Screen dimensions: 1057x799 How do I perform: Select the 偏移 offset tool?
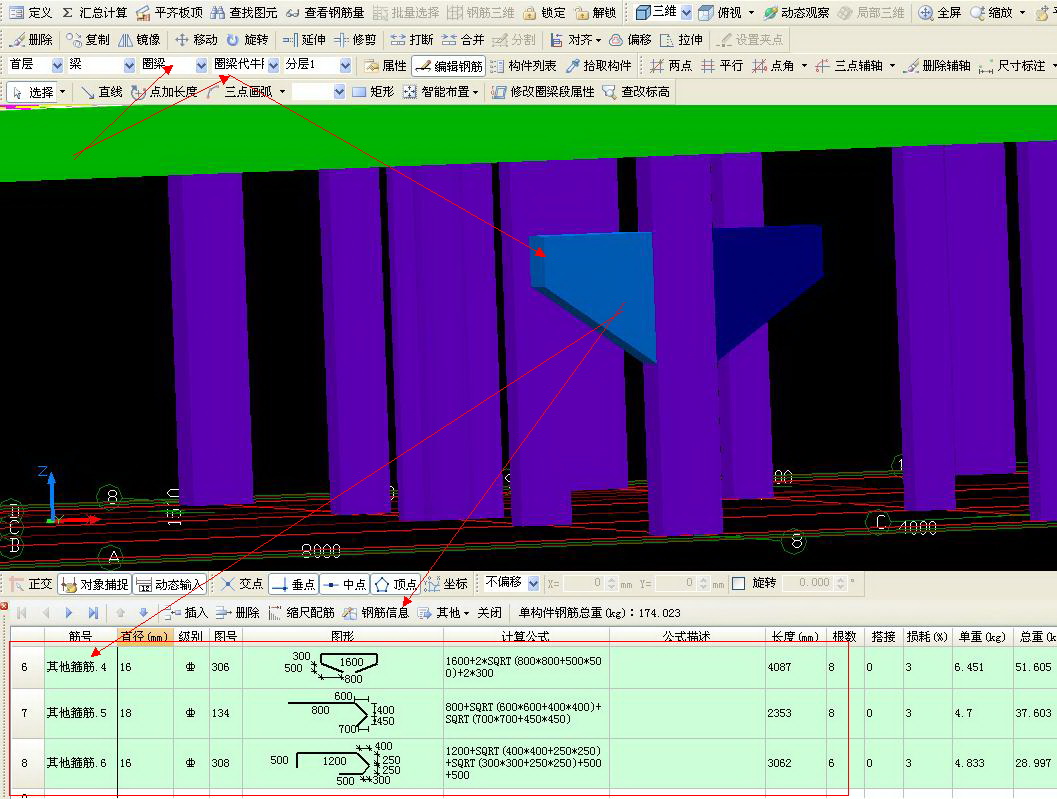(x=630, y=40)
